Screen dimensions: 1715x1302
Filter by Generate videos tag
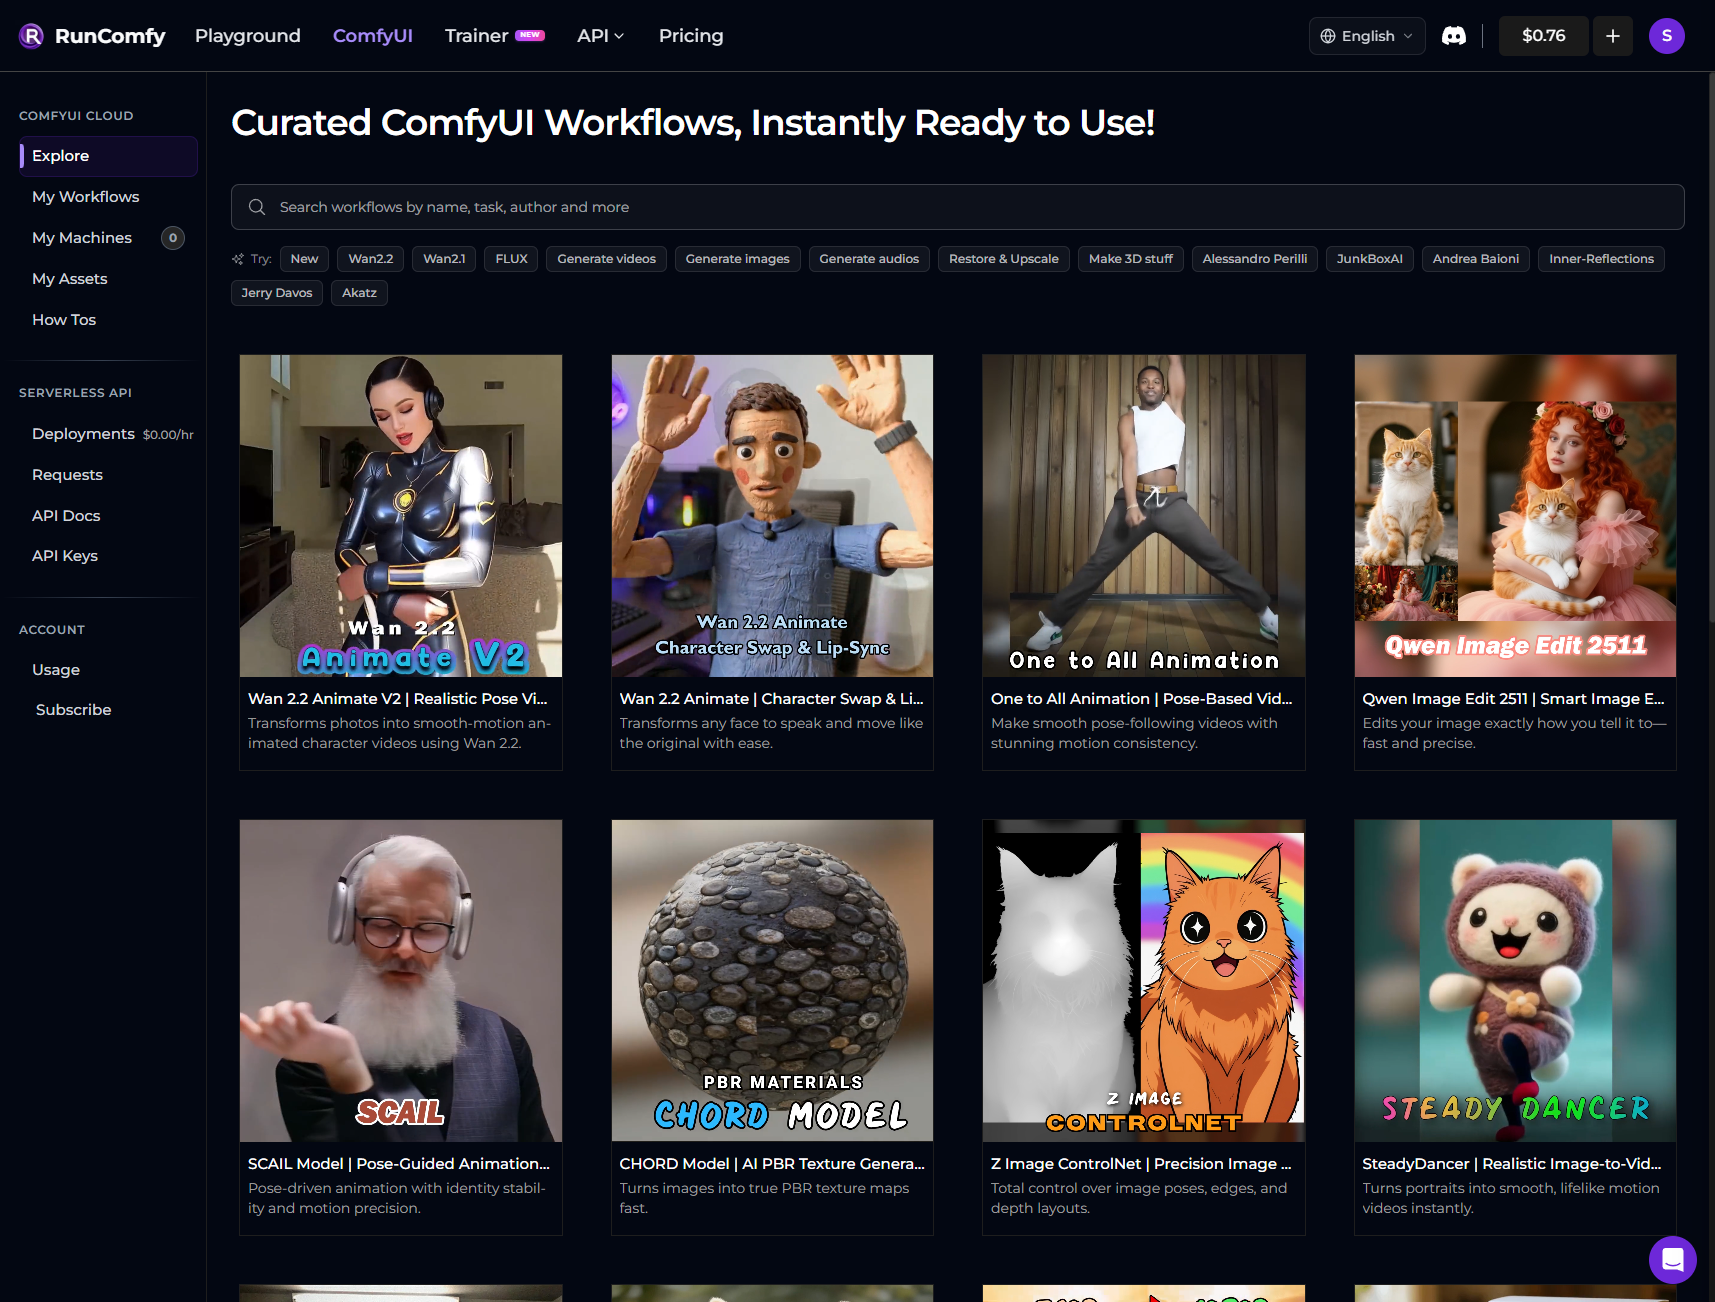[606, 259]
